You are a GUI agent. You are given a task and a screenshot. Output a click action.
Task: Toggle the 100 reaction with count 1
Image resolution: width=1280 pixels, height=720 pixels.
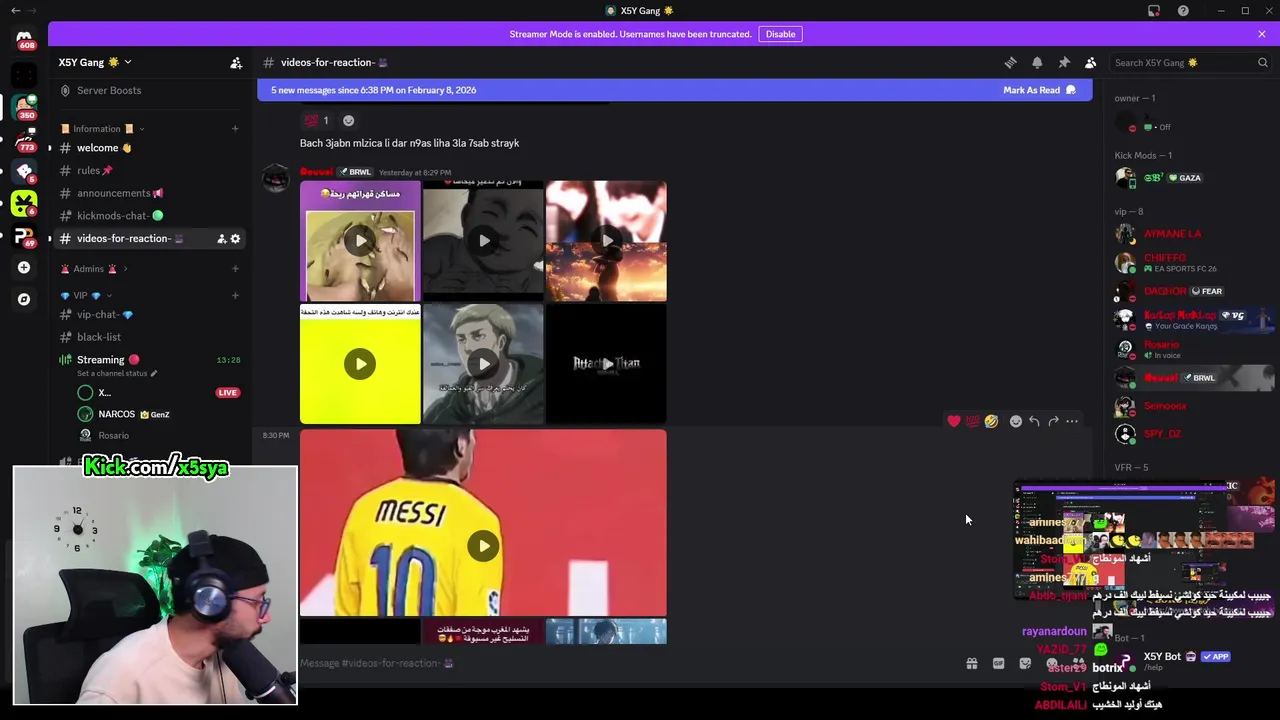pos(316,120)
